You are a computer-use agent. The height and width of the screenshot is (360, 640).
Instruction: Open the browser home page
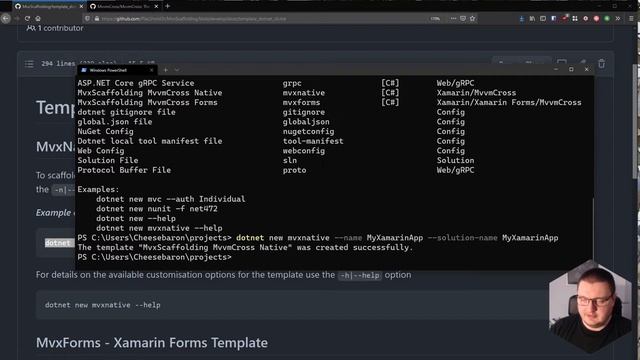click(38, 18)
